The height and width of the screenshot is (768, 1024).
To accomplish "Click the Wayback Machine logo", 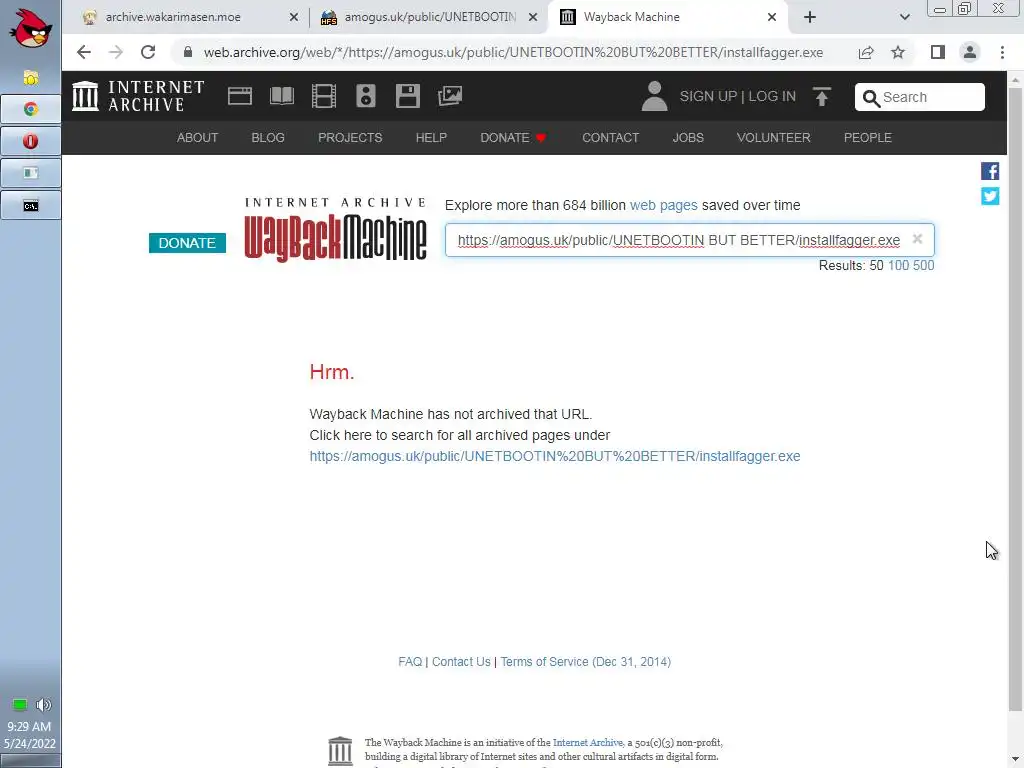I will point(335,230).
